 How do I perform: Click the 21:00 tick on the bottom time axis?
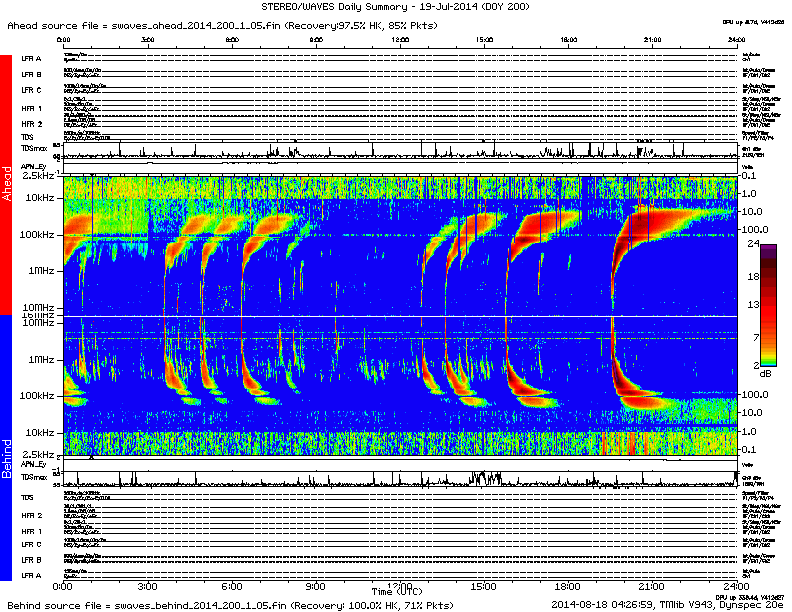click(x=652, y=587)
